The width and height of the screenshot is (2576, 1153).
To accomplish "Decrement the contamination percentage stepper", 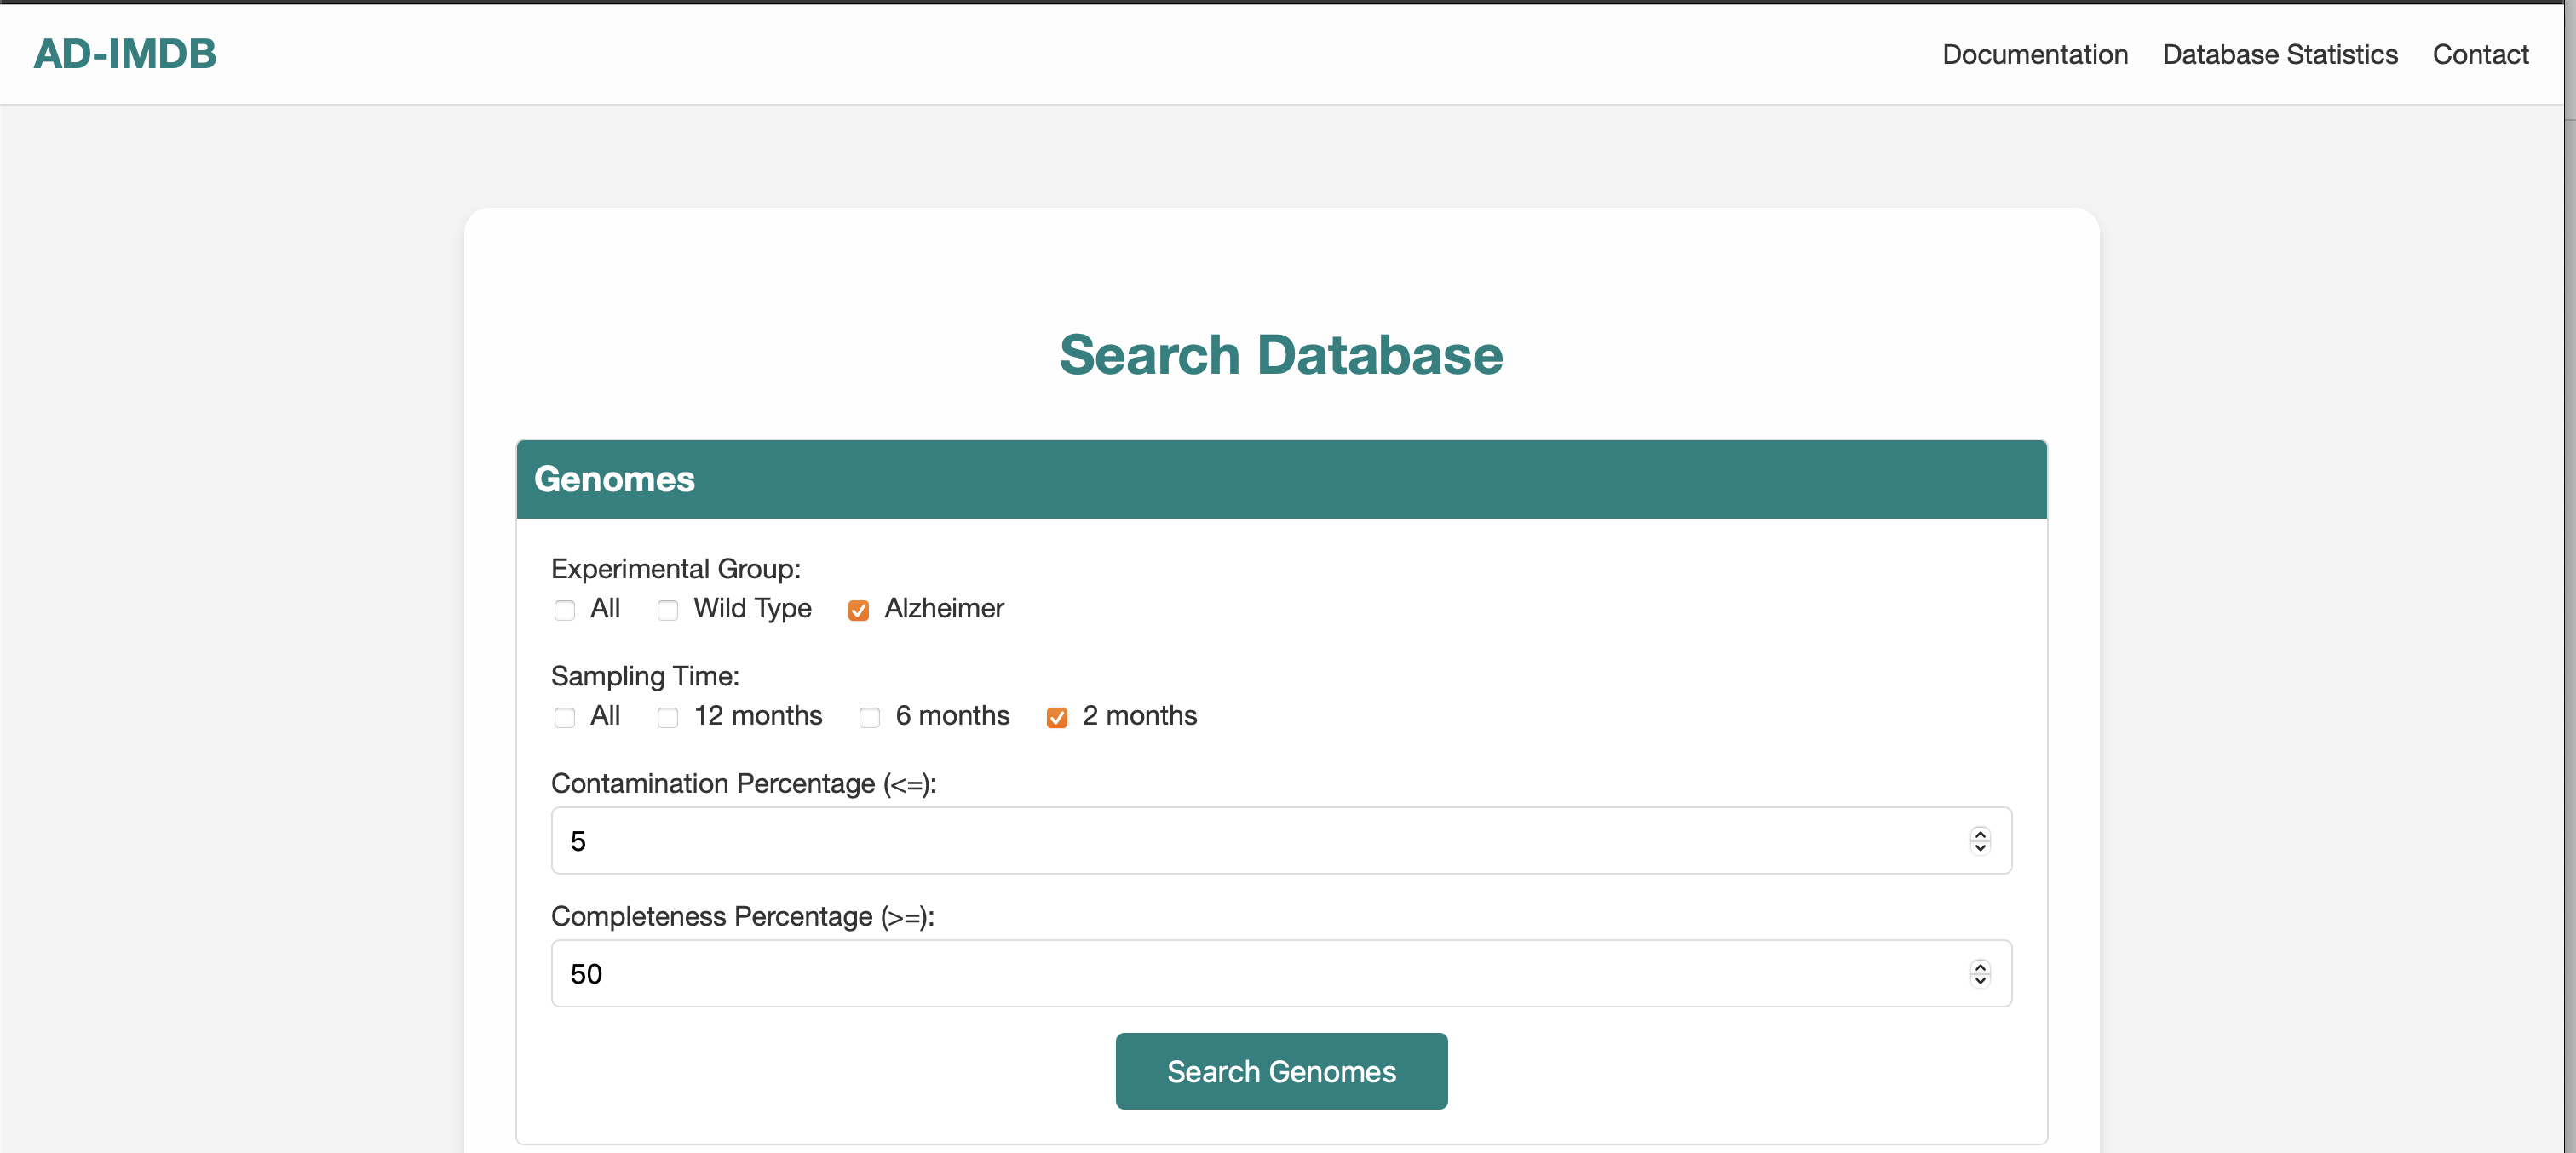I will 1980,849.
